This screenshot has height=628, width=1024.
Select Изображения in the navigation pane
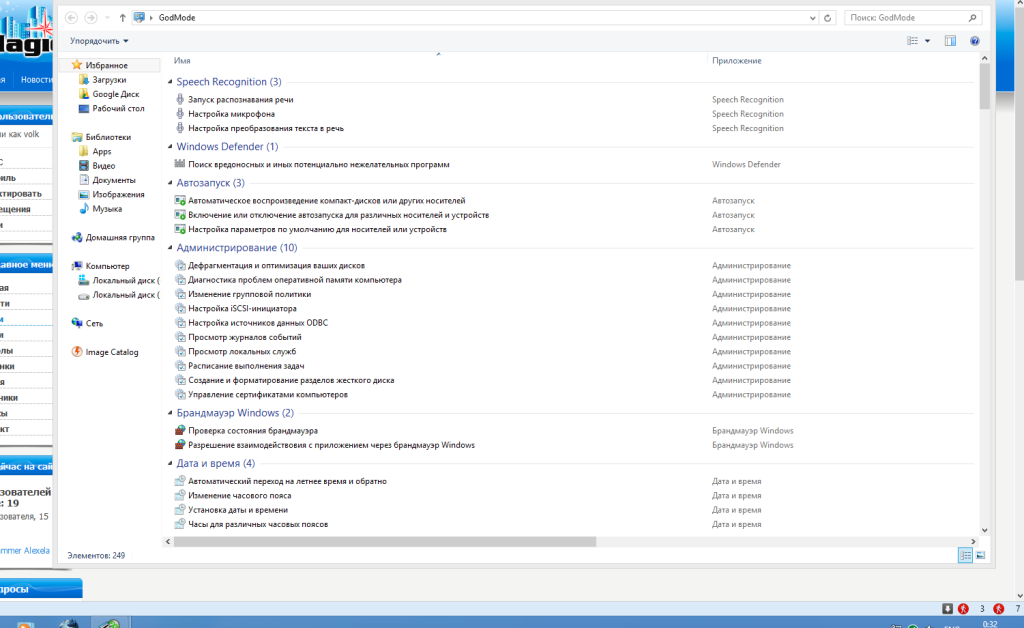[x=118, y=194]
